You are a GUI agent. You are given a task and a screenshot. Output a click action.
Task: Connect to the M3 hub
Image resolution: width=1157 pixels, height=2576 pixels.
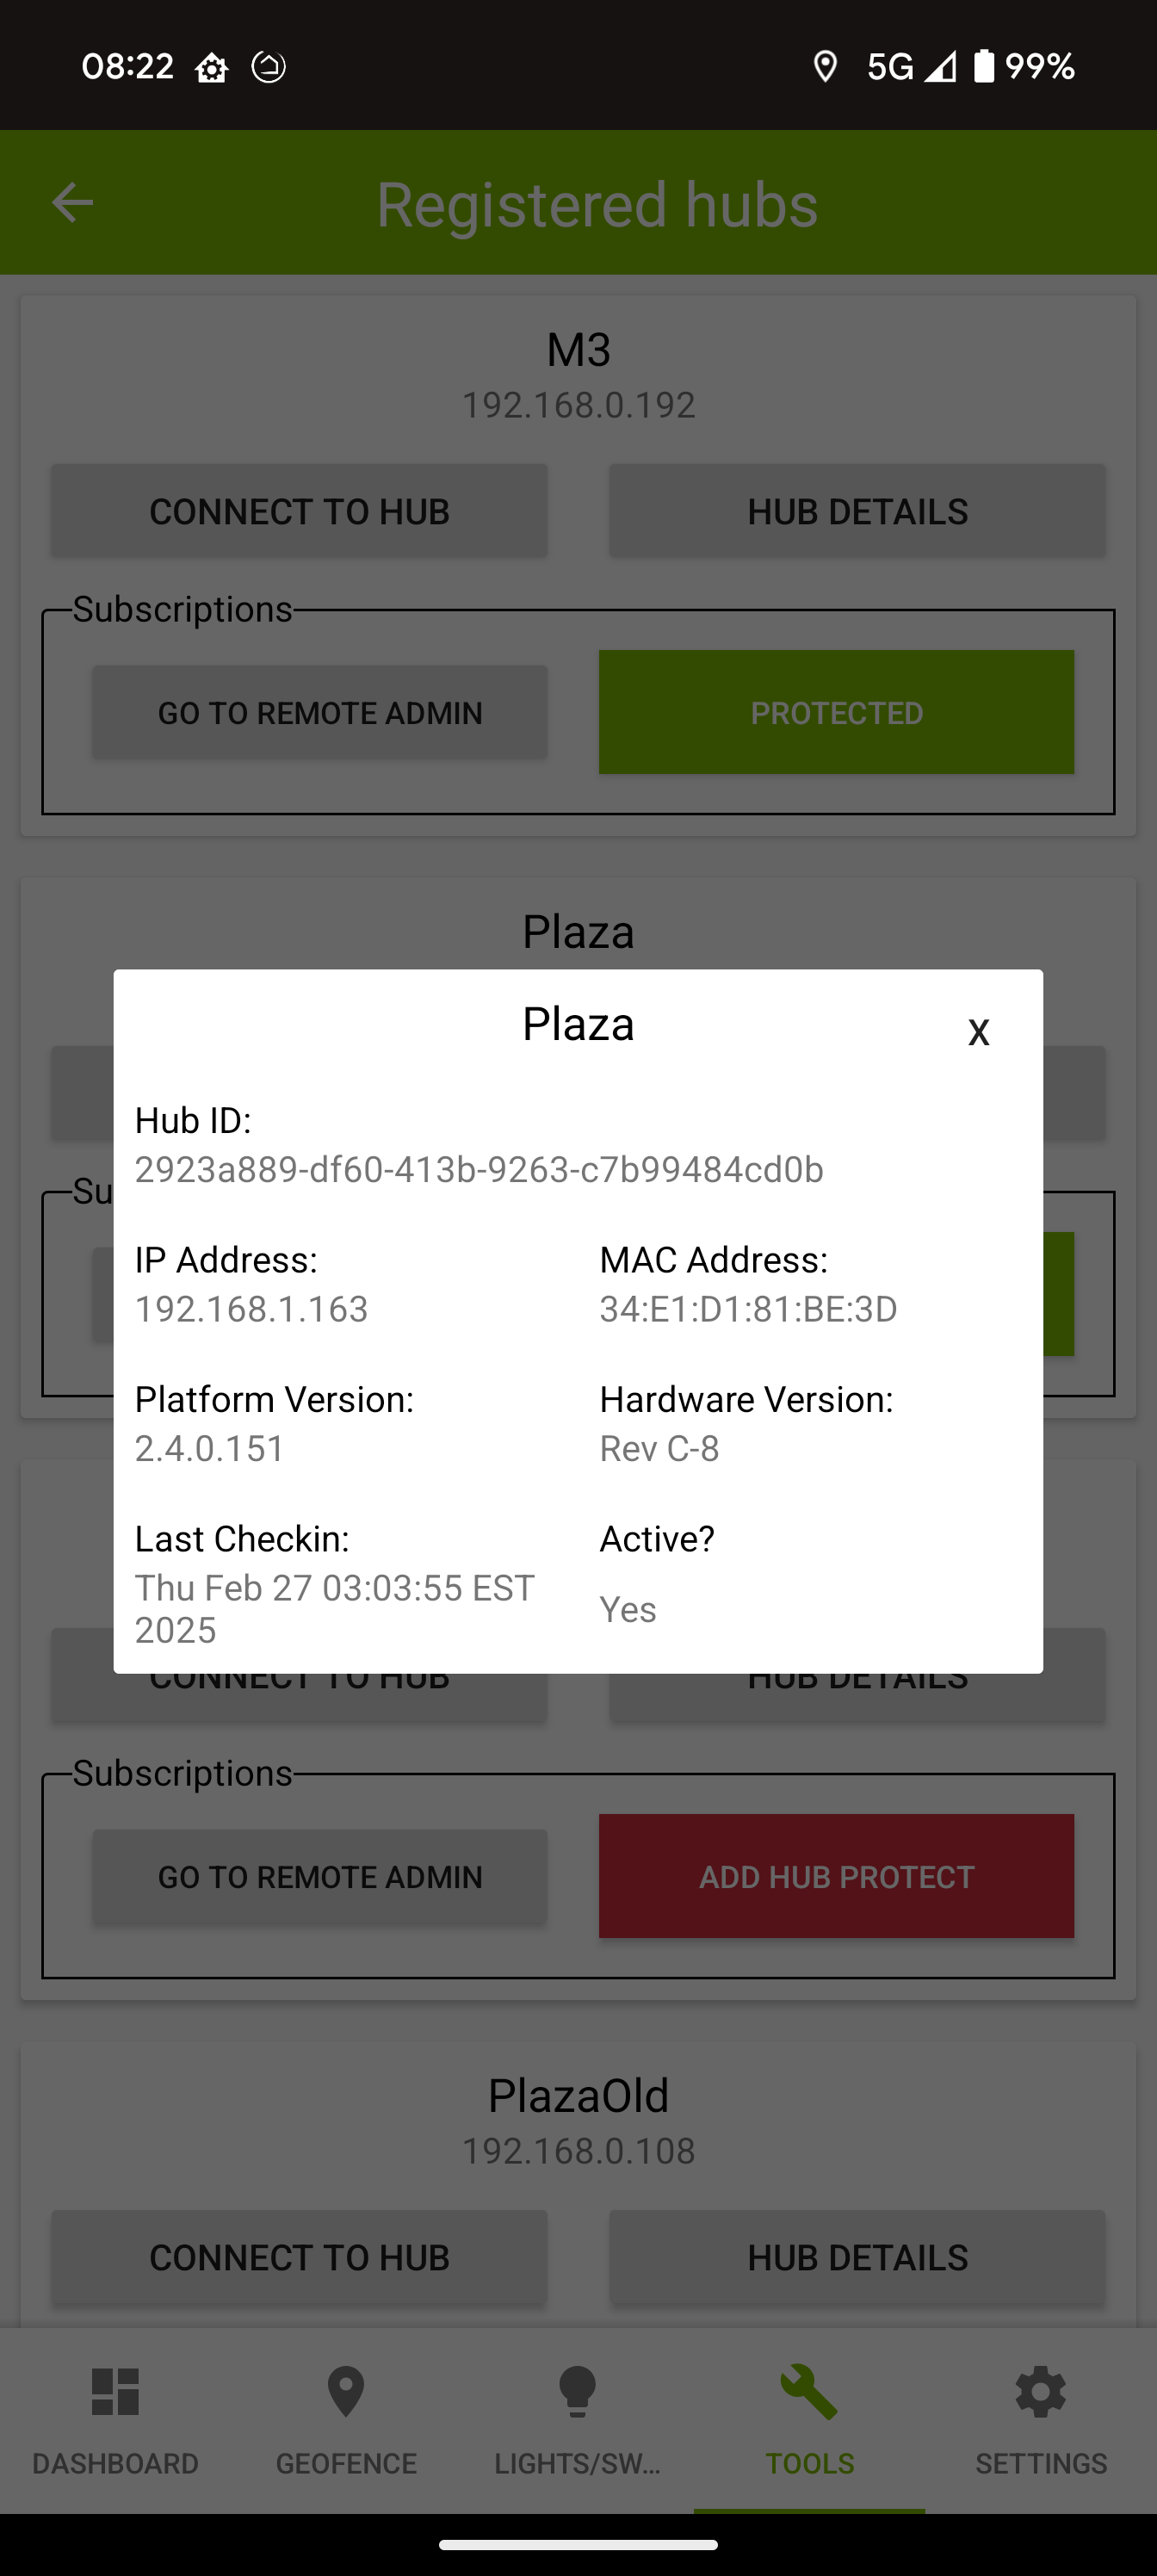coord(299,511)
